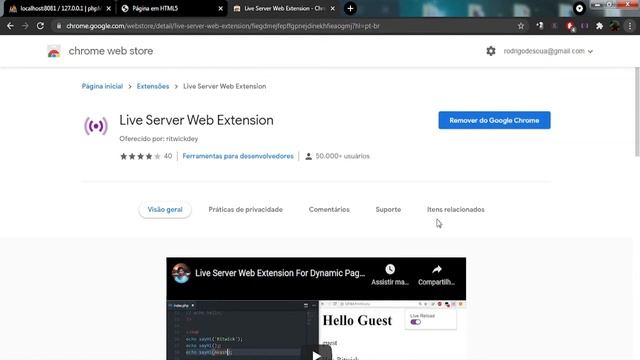Click the 40 ratings count

click(168, 156)
